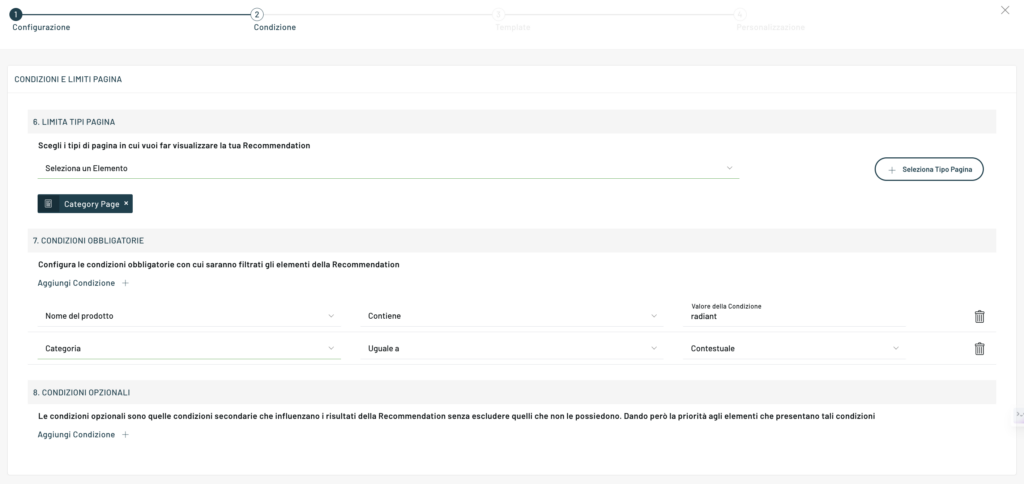Open the Categoria field dropdown
The height and width of the screenshot is (484, 1024).
click(189, 349)
